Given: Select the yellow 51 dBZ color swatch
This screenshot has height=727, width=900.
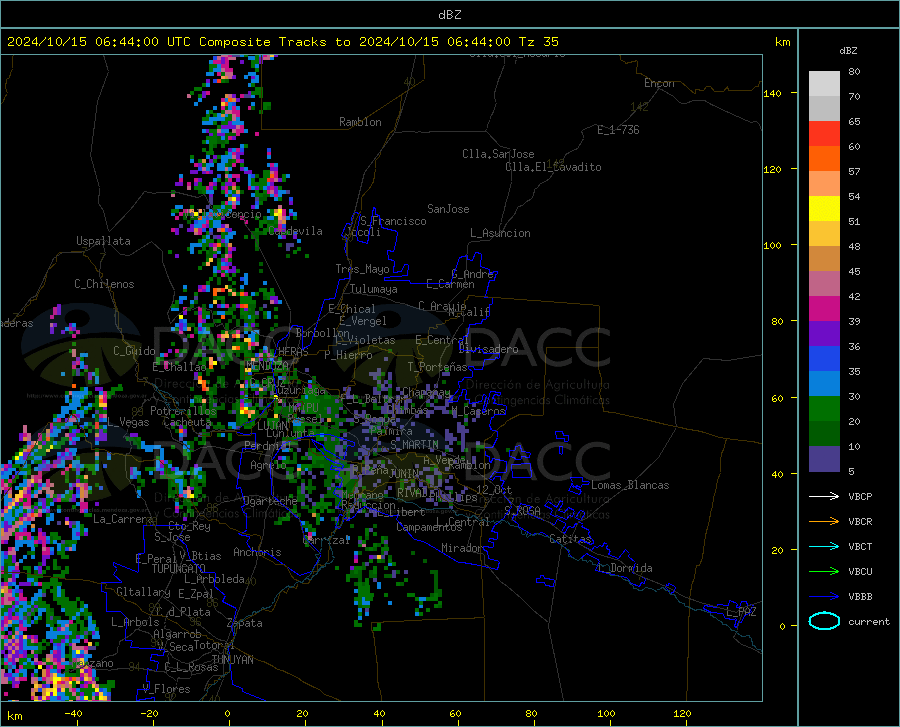Looking at the screenshot, I should 824,209.
